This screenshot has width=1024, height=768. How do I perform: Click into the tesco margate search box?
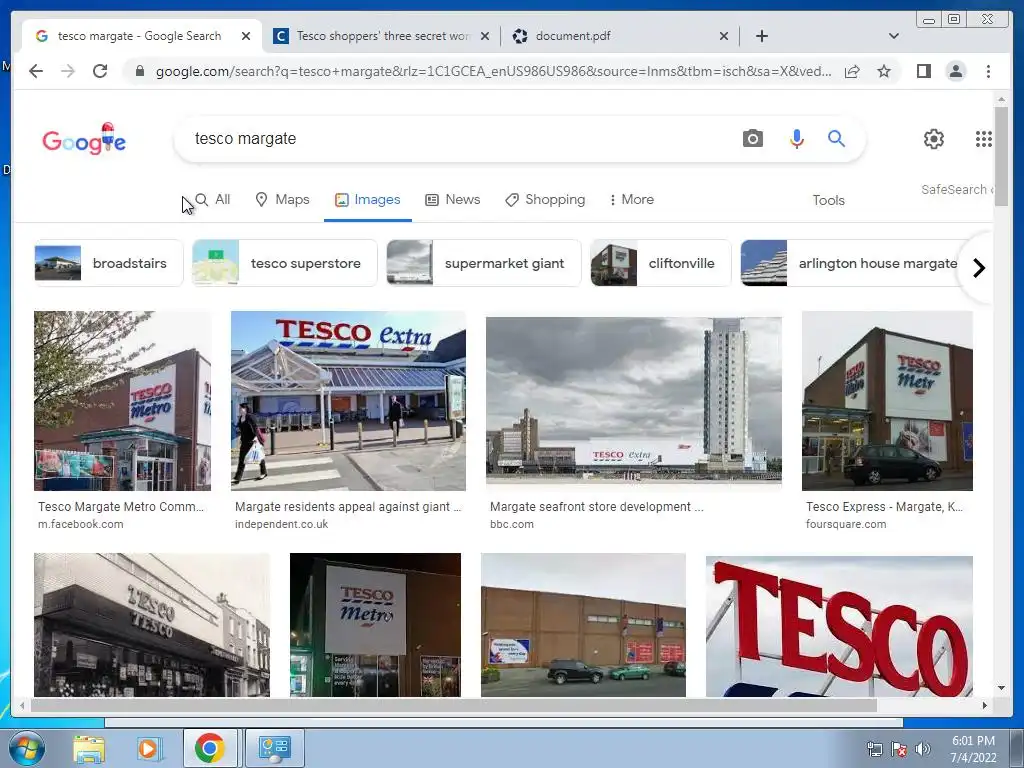tap(457, 138)
